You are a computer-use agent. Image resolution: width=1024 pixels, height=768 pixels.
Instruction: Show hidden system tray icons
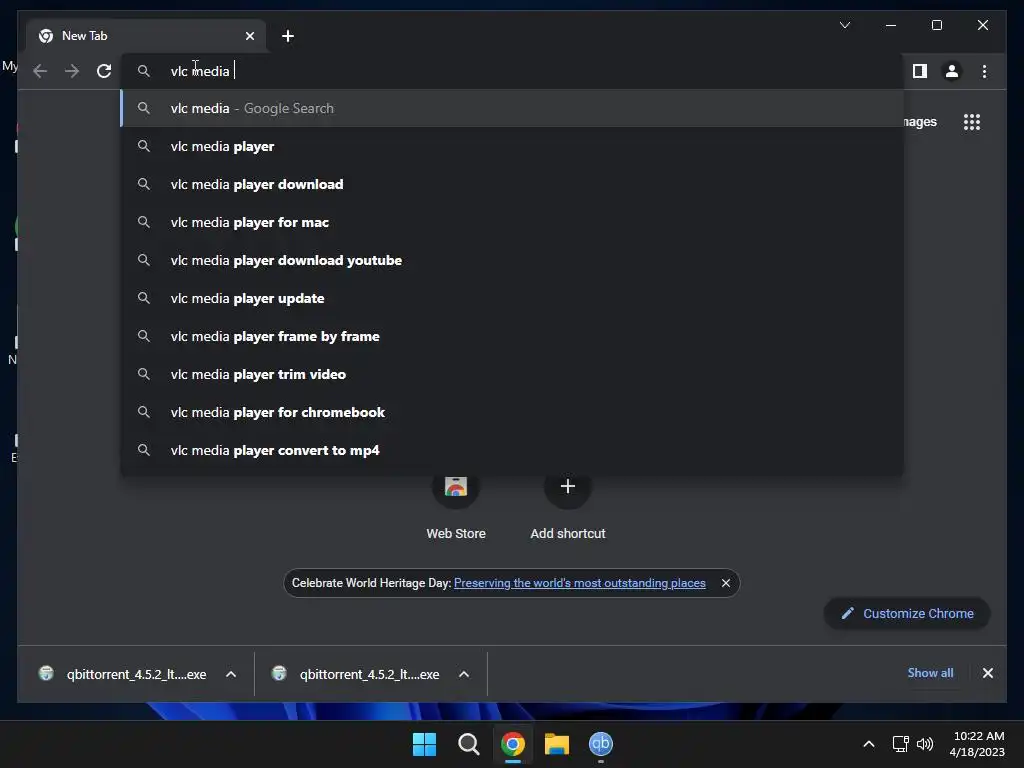point(869,744)
